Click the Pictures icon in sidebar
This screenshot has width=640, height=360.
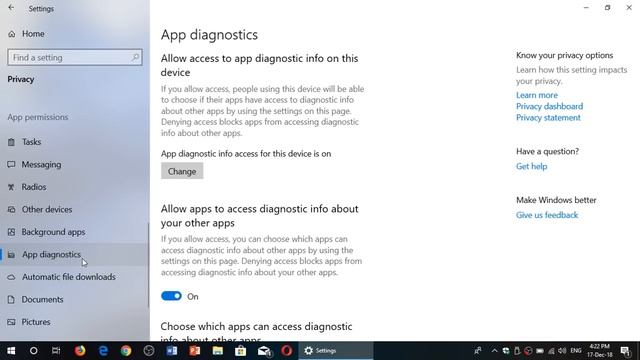tap(11, 322)
